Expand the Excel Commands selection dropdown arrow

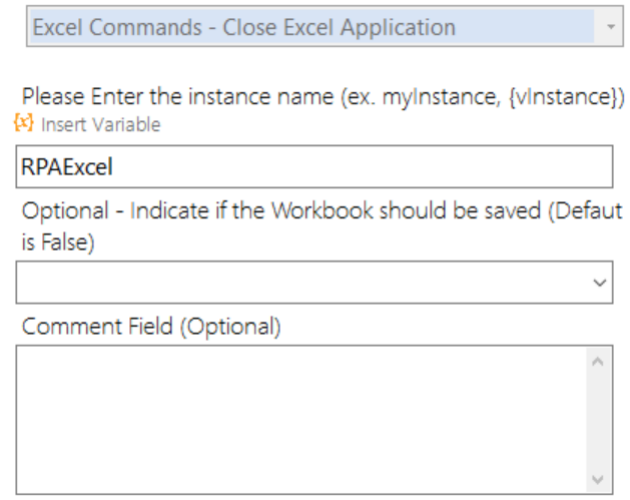tap(611, 27)
